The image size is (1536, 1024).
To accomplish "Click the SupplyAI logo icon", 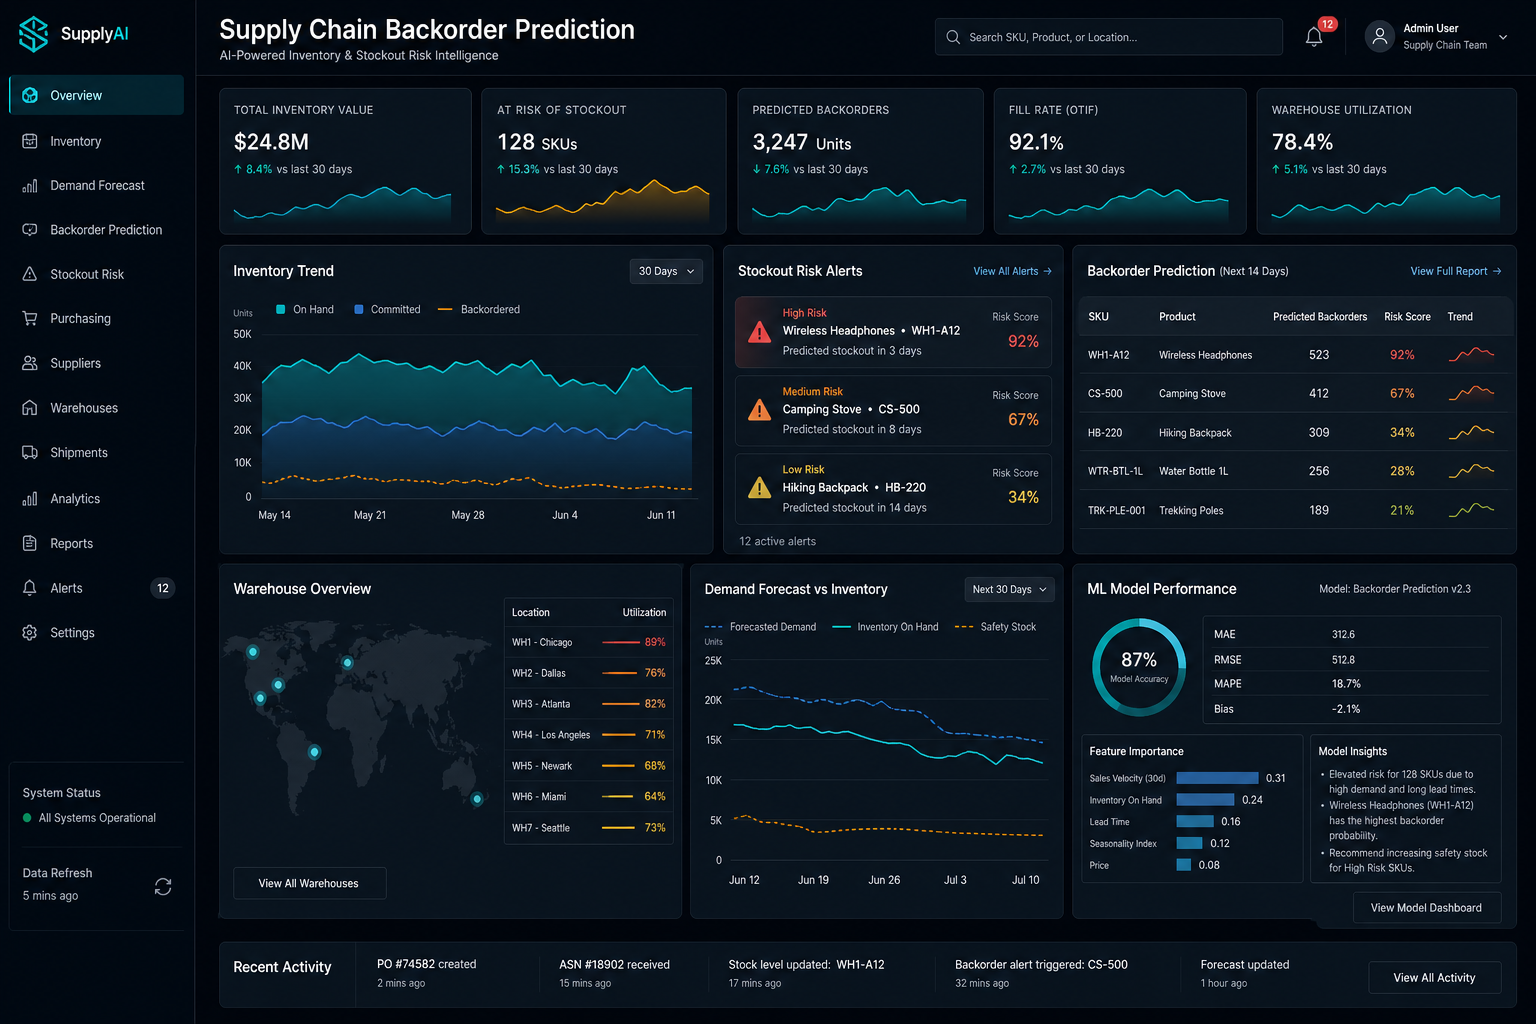I will pyautogui.click(x=33, y=34).
